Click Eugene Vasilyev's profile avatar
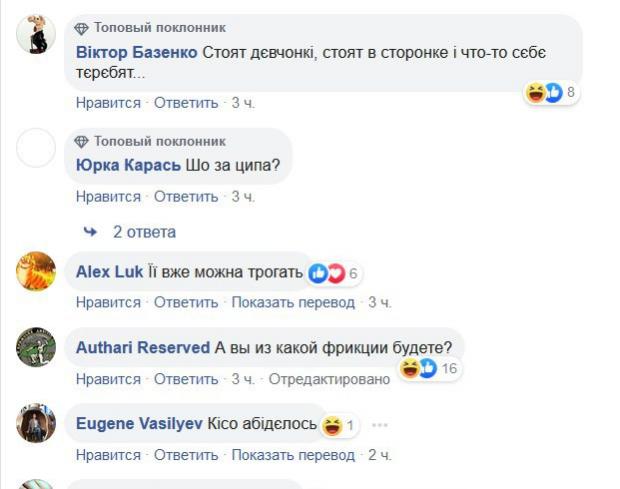The image size is (620, 489). tap(37, 423)
